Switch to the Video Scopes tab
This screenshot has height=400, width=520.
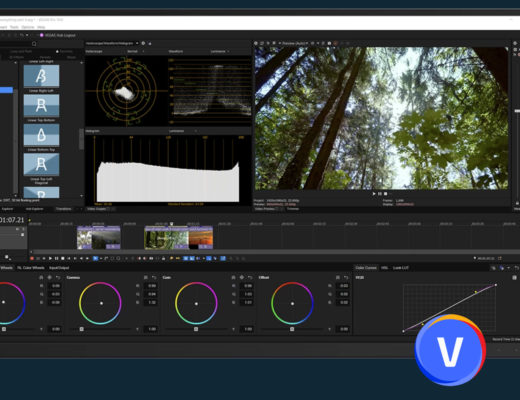coord(97,209)
